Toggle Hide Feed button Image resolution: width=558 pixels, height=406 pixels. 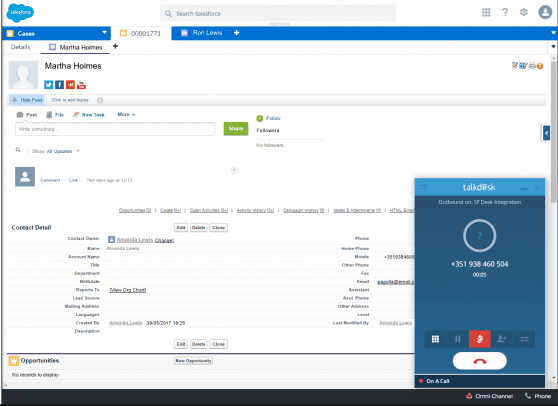pyautogui.click(x=27, y=100)
